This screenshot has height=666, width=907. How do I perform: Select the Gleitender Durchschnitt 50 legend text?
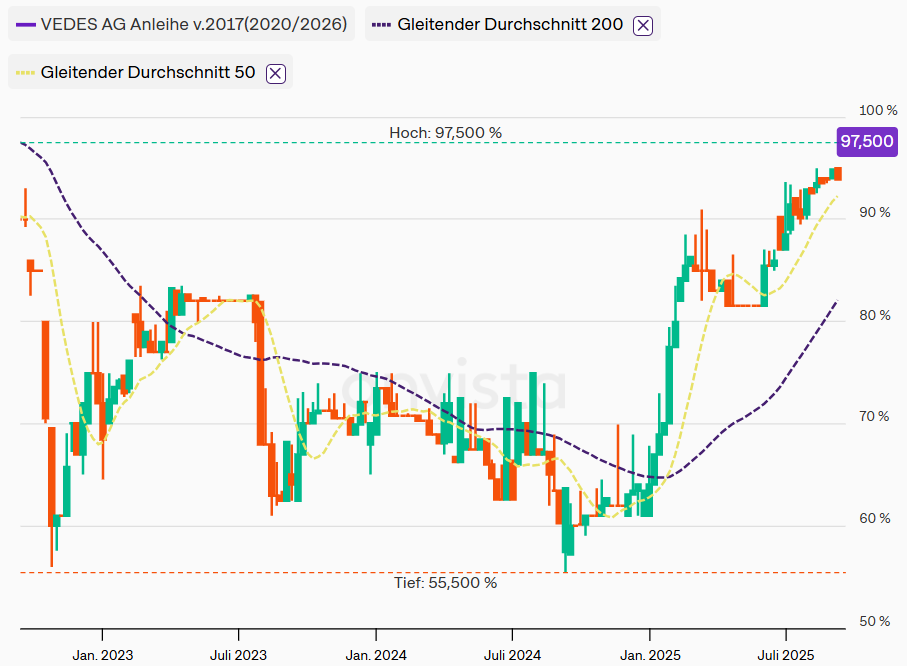pyautogui.click(x=148, y=73)
